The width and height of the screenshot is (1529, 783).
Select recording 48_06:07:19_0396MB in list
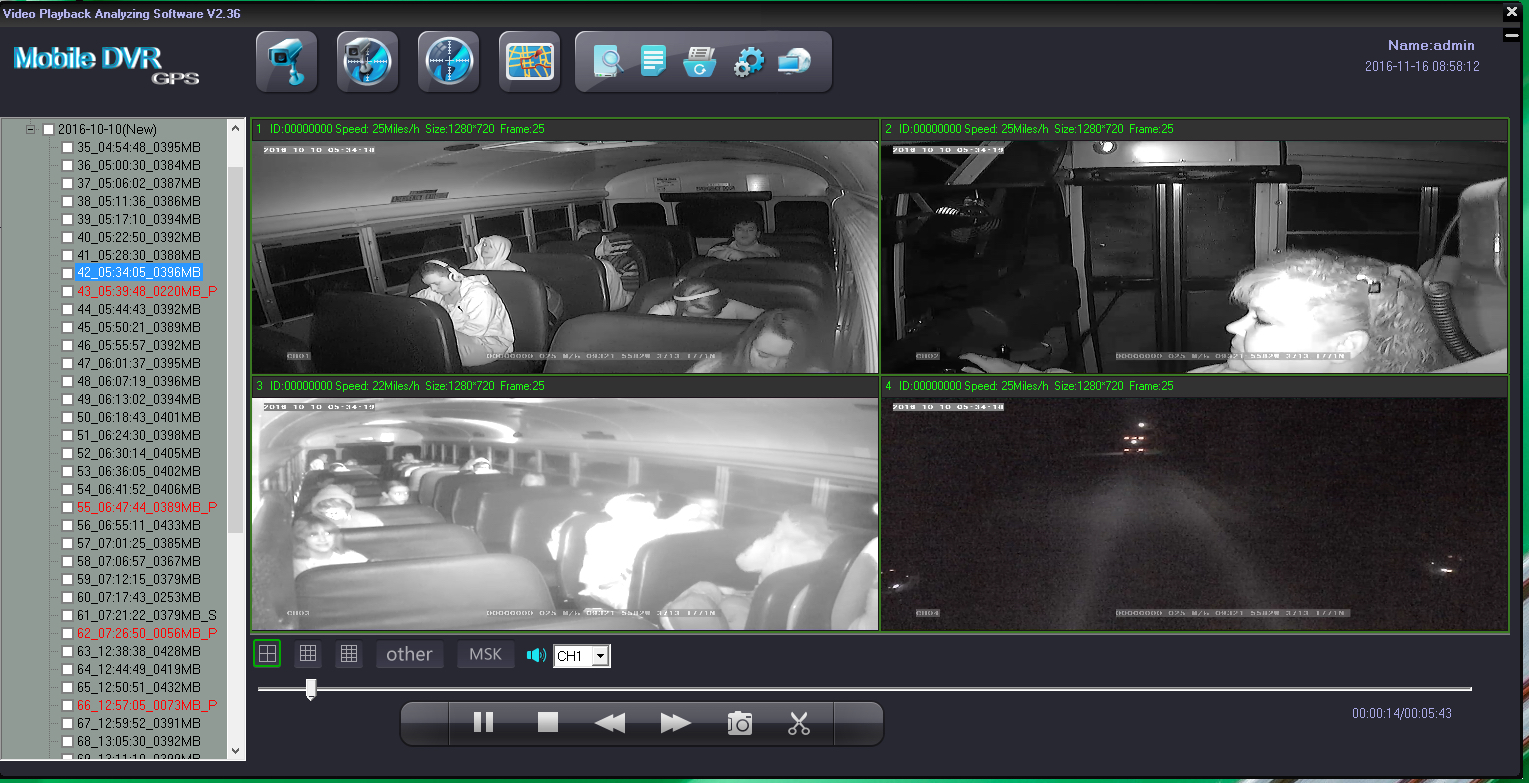tap(139, 382)
